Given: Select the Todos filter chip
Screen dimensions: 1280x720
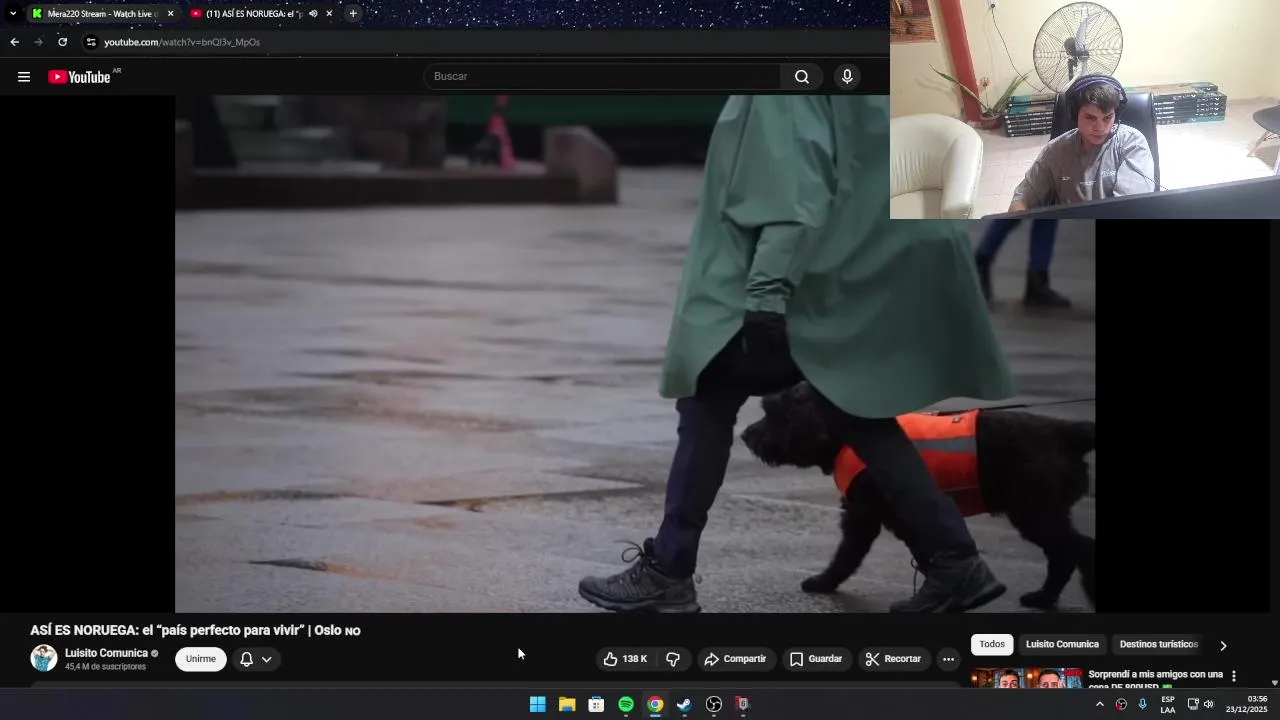Looking at the screenshot, I should (x=992, y=645).
